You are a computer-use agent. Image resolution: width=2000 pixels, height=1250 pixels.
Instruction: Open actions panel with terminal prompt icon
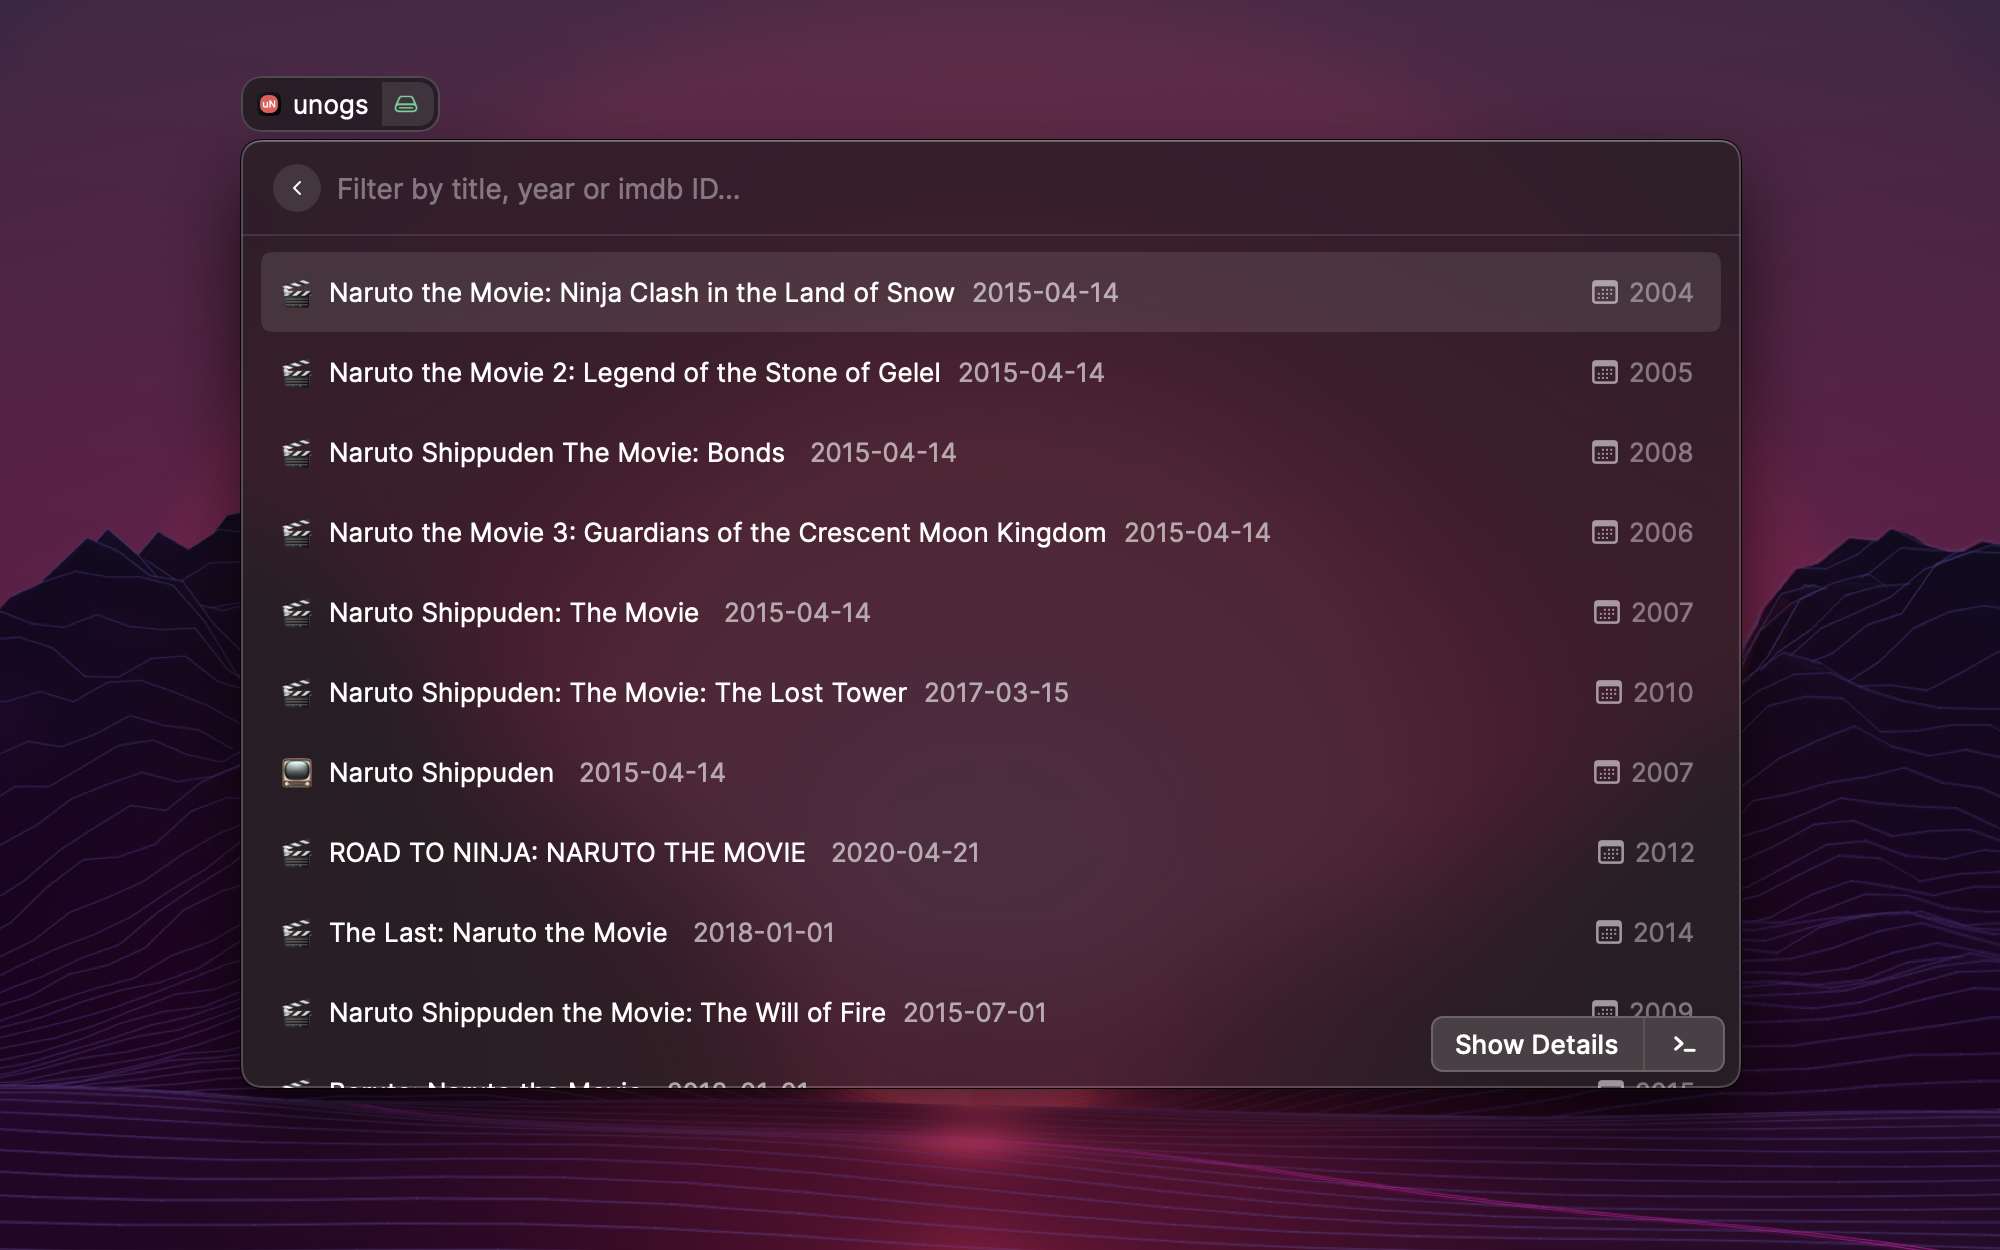(x=1684, y=1045)
